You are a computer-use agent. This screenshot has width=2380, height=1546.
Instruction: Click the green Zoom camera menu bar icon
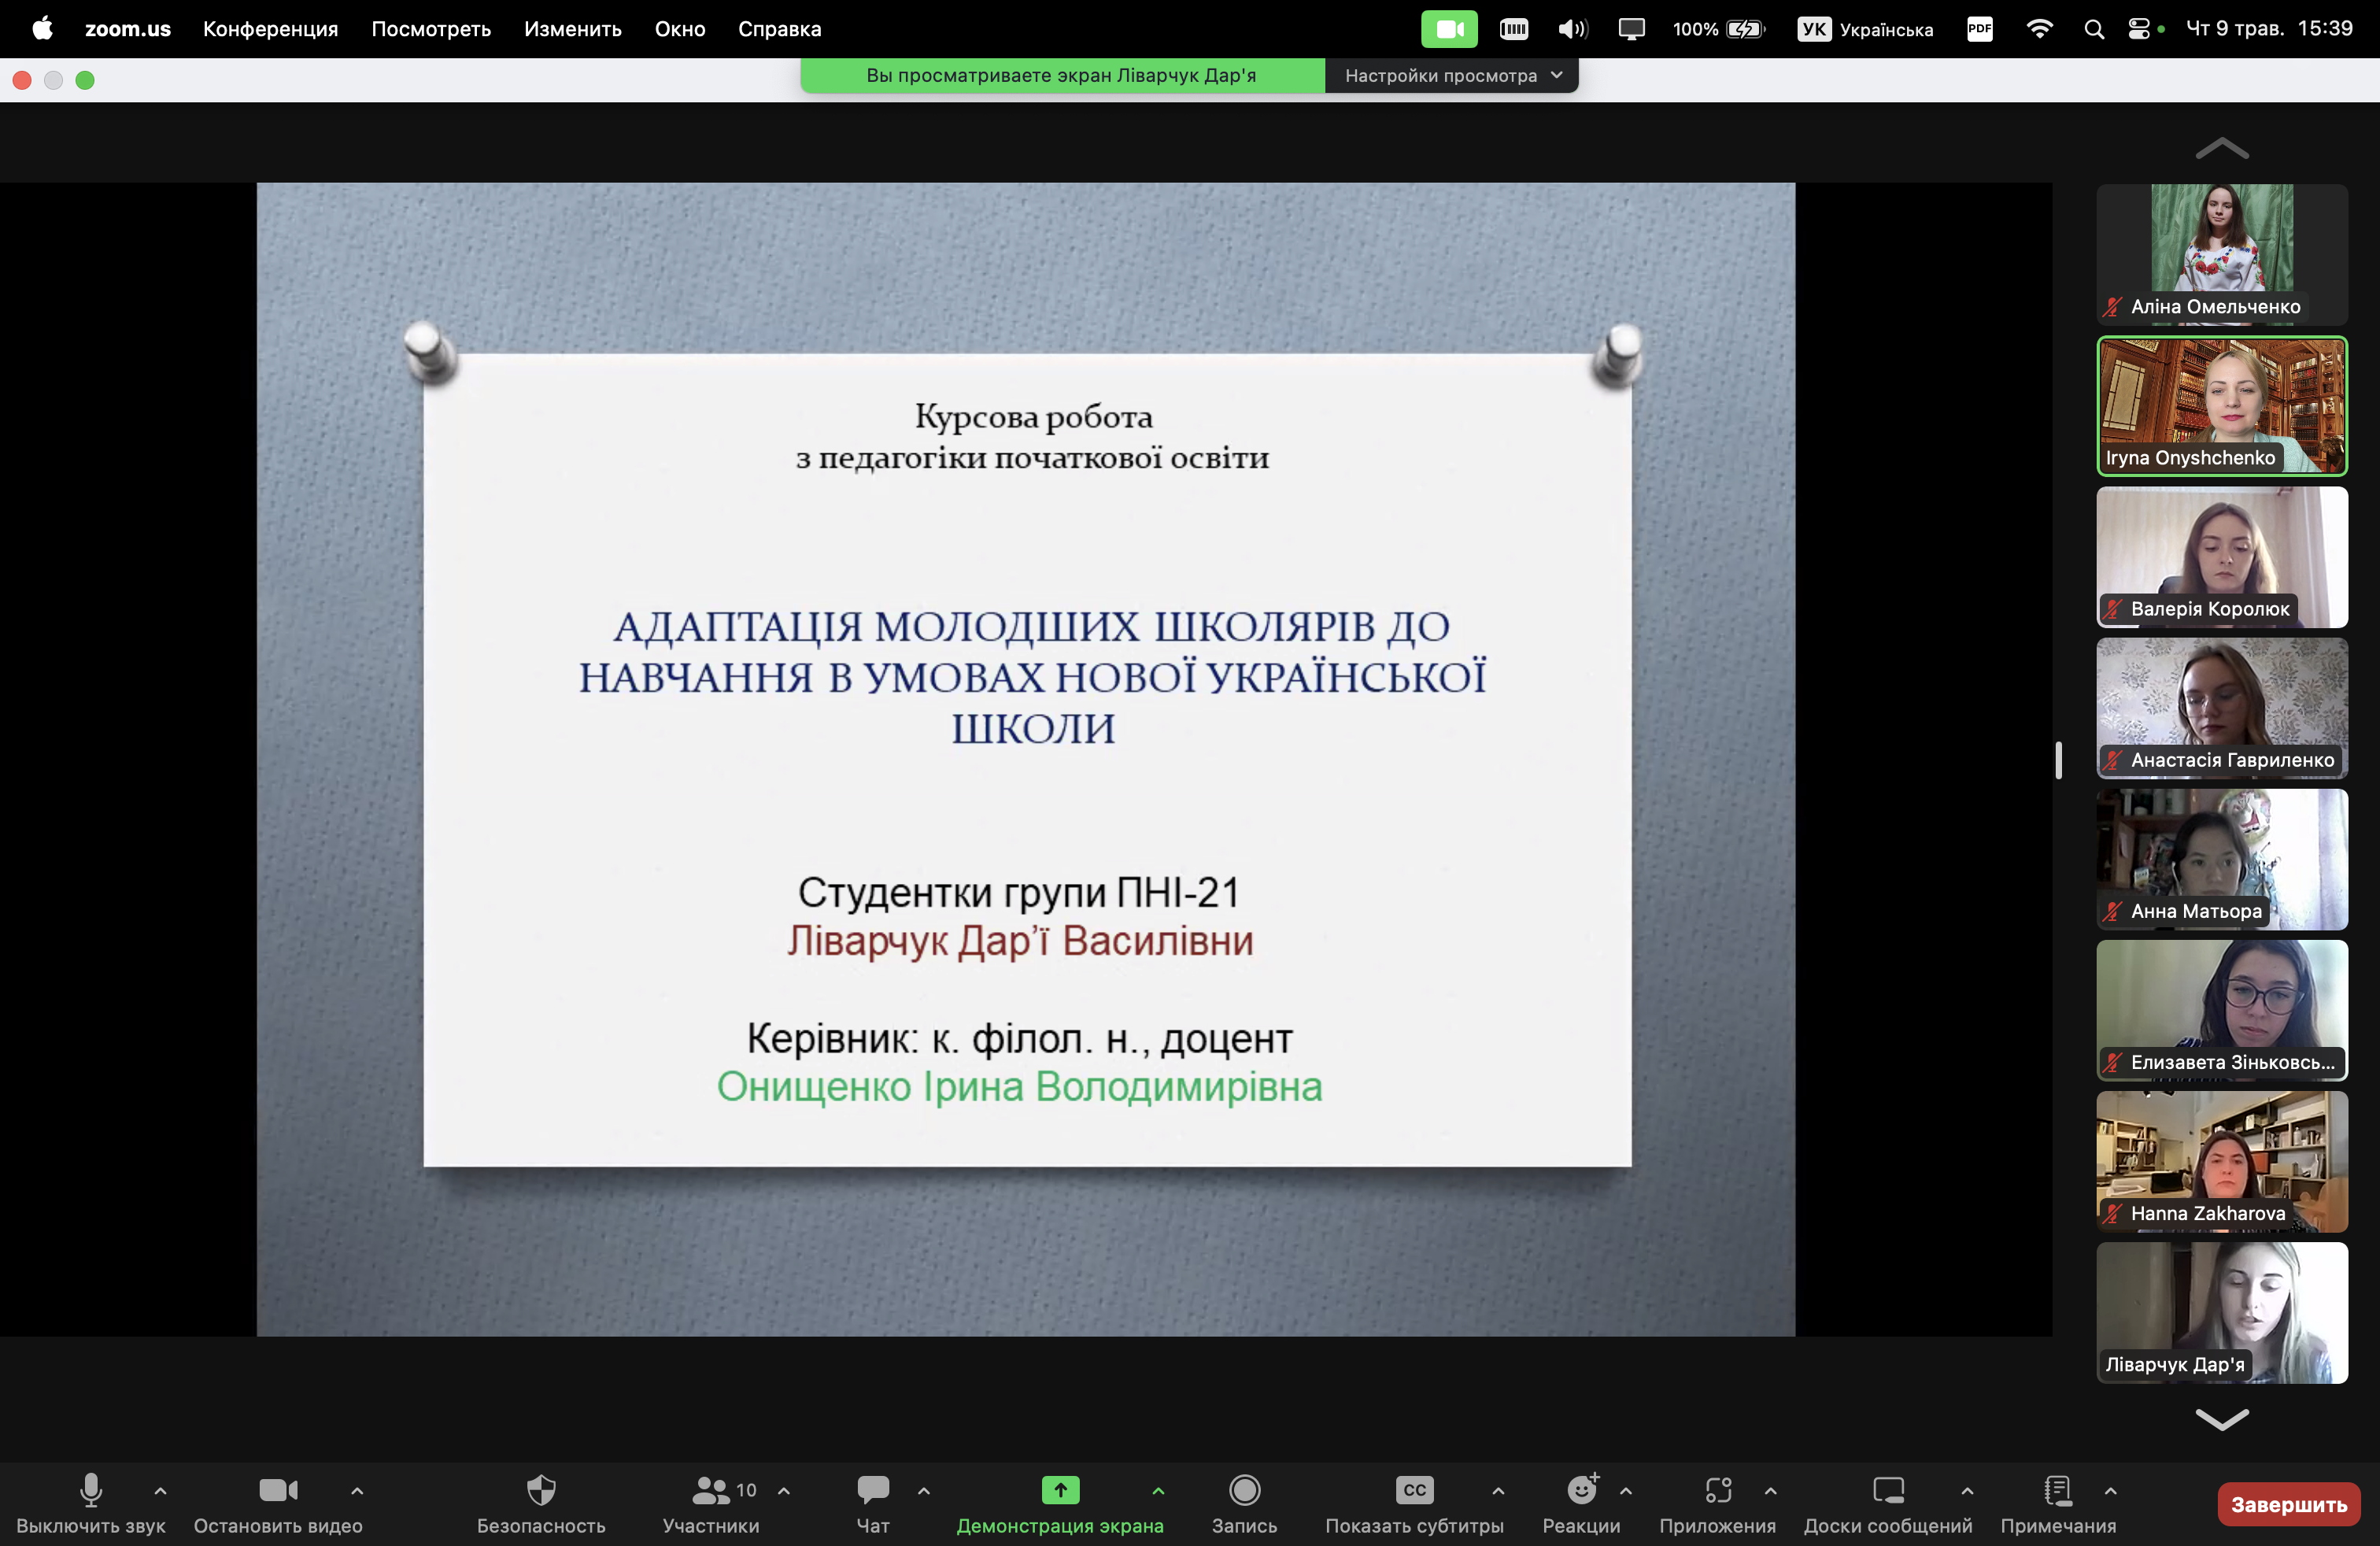1449,28
